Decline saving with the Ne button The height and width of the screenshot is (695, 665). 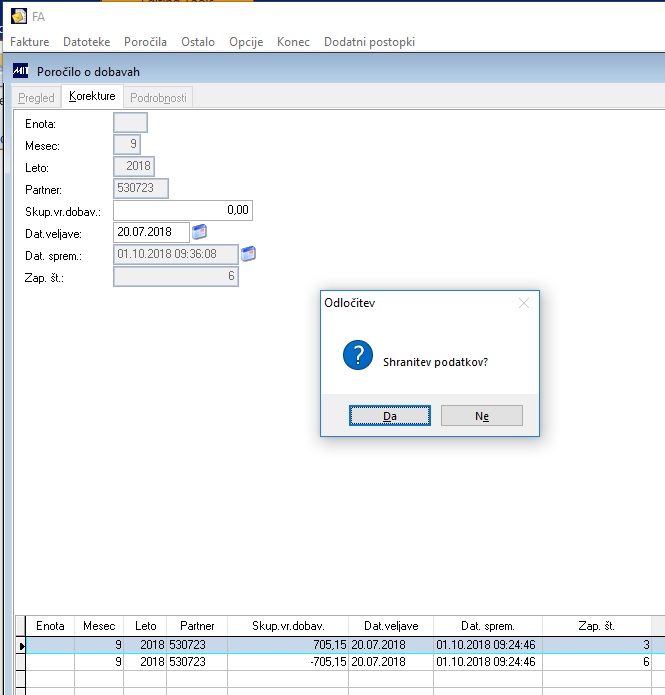coord(481,416)
